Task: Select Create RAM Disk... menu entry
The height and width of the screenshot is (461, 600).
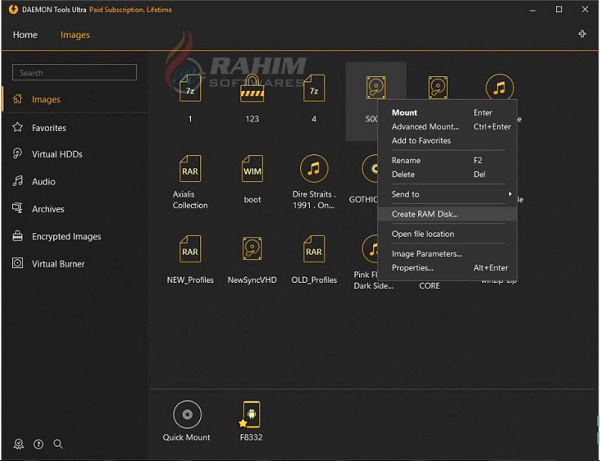Action: click(447, 214)
